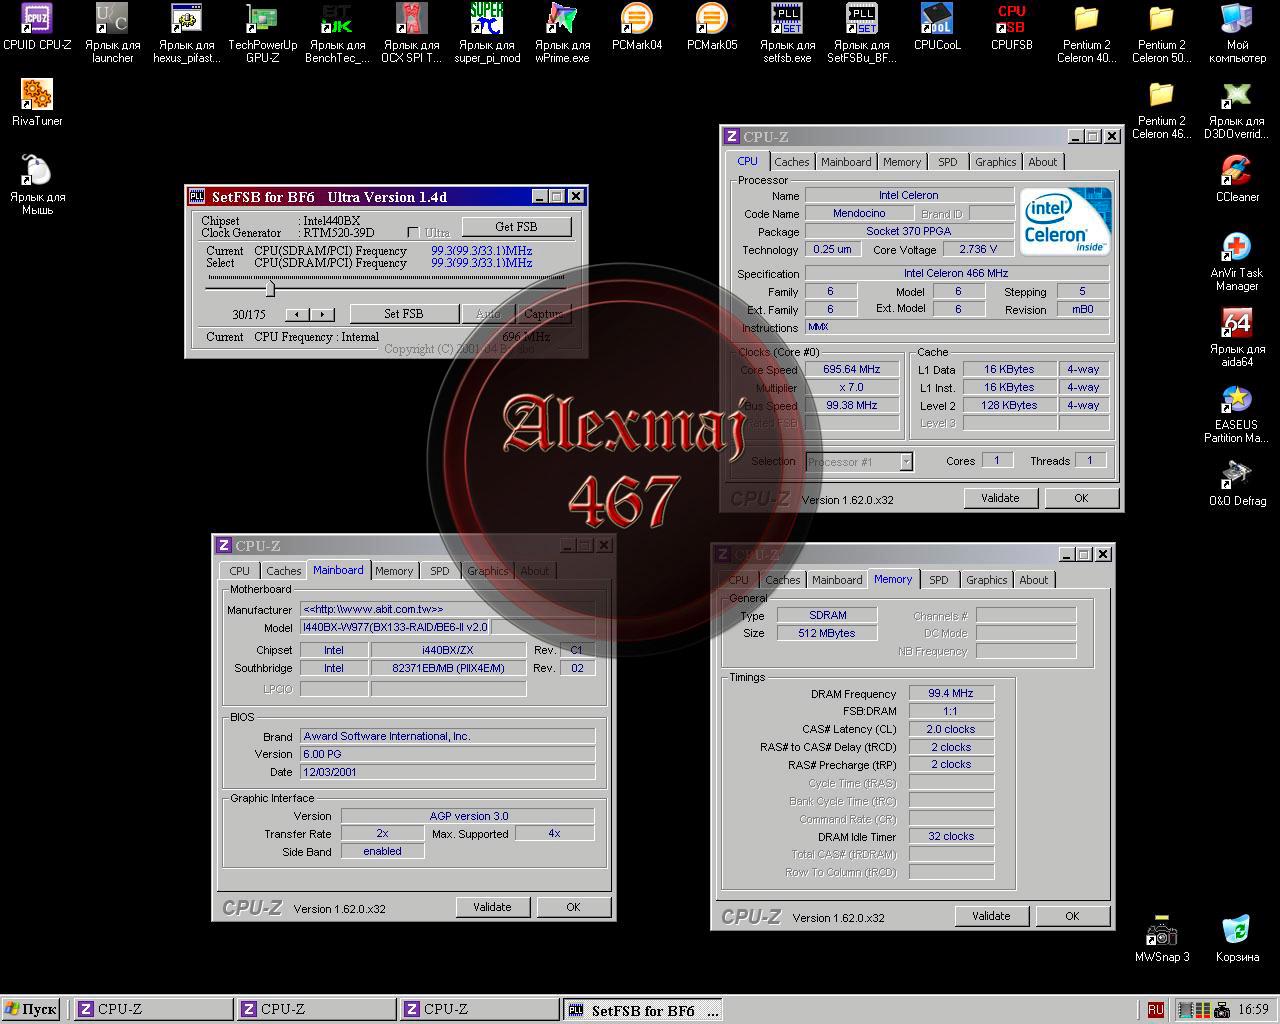Click Validate in the Memory window

[991, 916]
